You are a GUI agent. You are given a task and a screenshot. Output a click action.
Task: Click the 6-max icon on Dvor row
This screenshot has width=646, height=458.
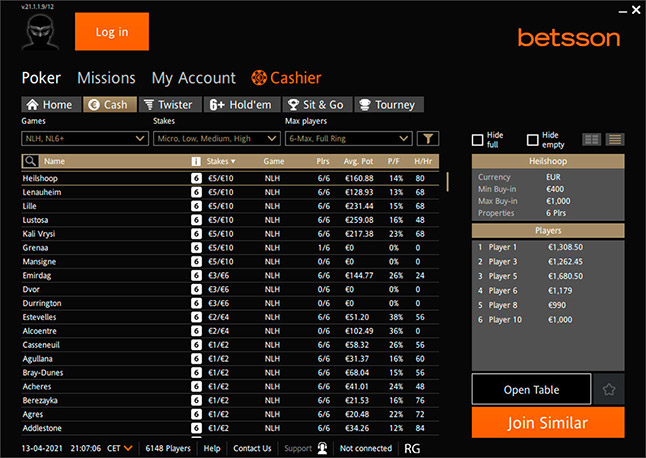[x=197, y=289]
